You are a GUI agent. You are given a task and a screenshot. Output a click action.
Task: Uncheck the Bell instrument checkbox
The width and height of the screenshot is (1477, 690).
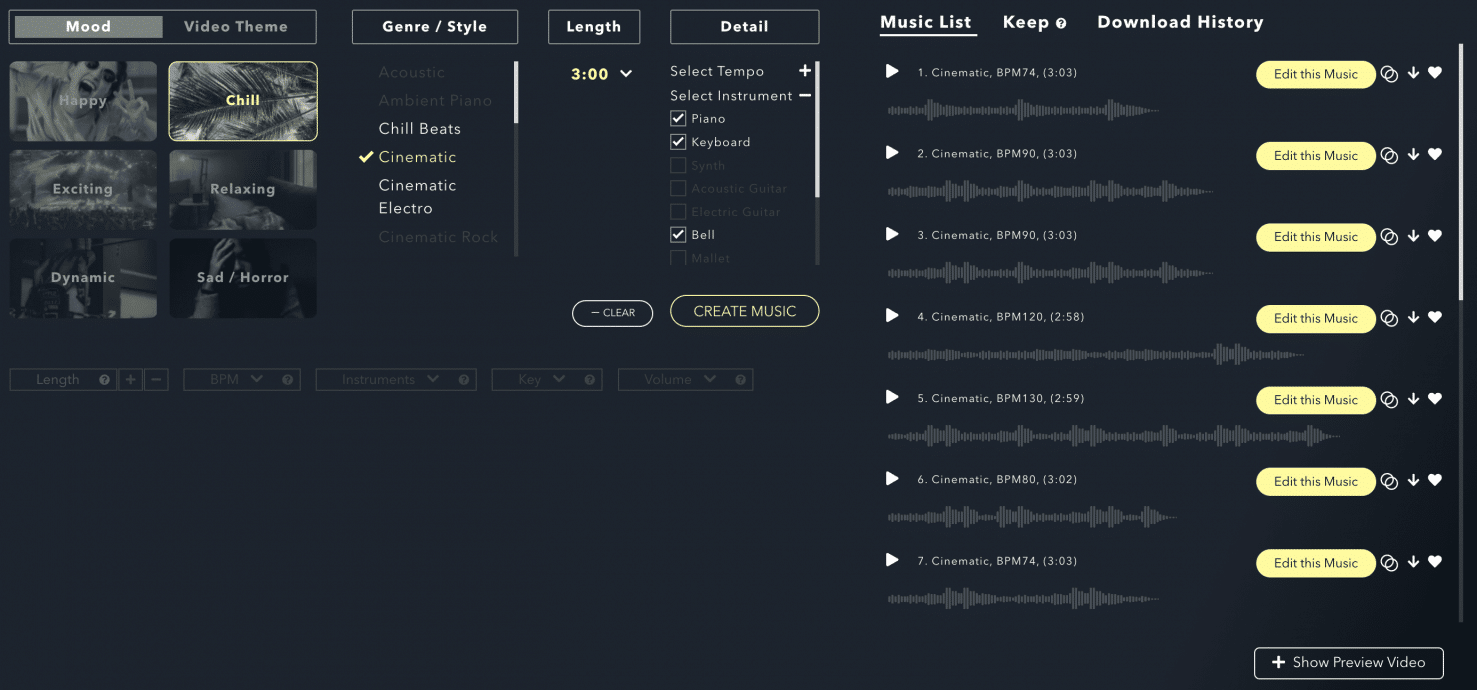pyautogui.click(x=678, y=234)
